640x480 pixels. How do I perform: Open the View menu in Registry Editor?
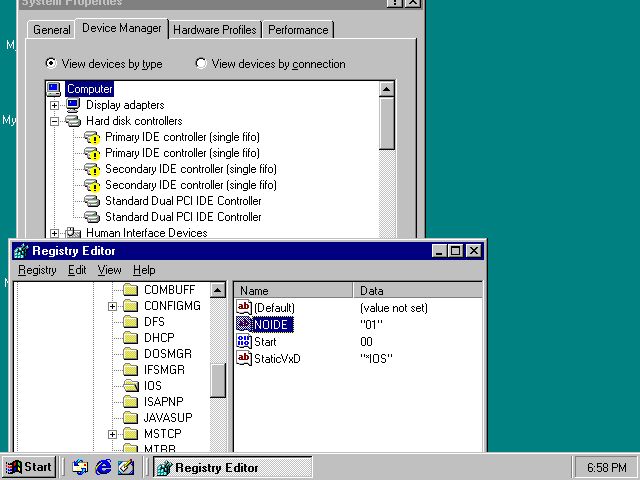point(109,270)
